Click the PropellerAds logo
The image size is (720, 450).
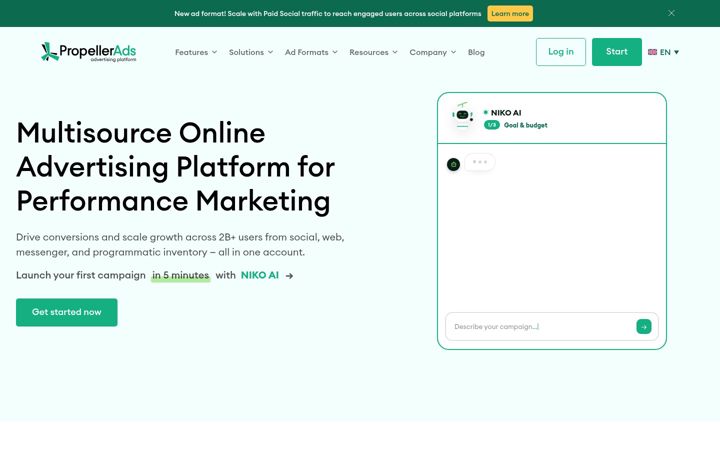89,52
